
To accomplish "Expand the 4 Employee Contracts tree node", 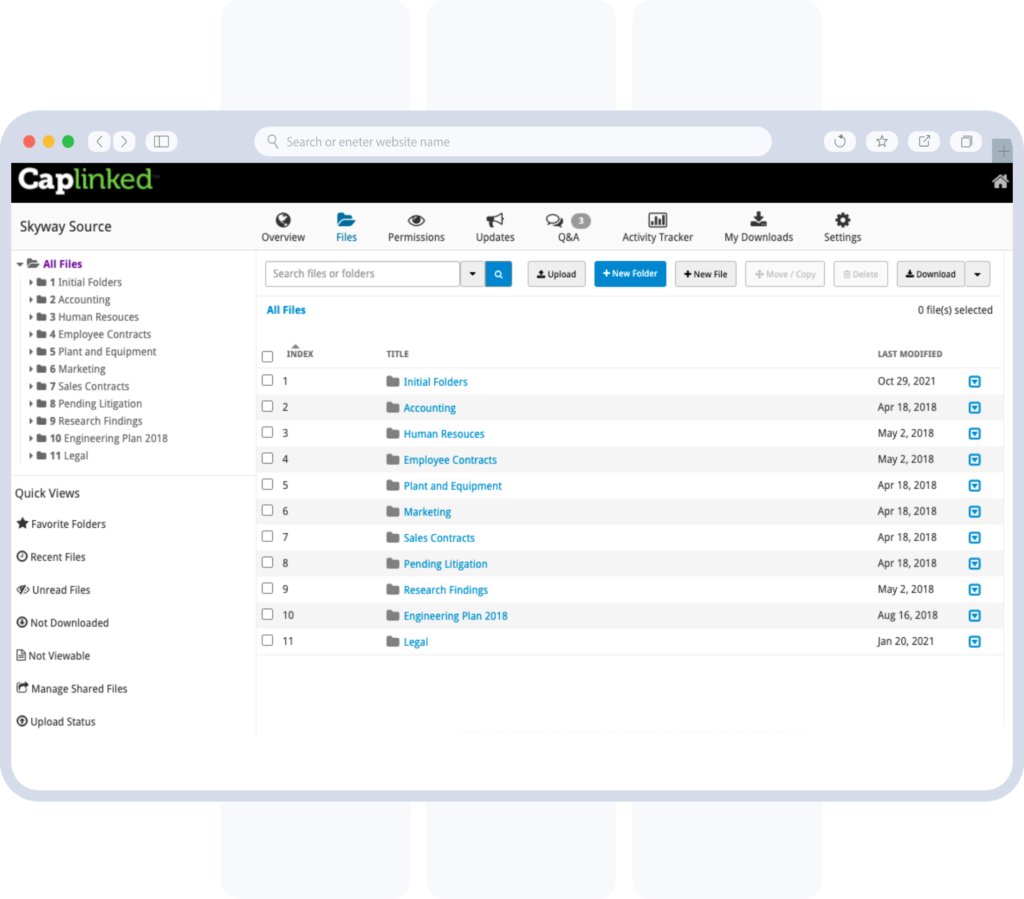I will pos(31,334).
